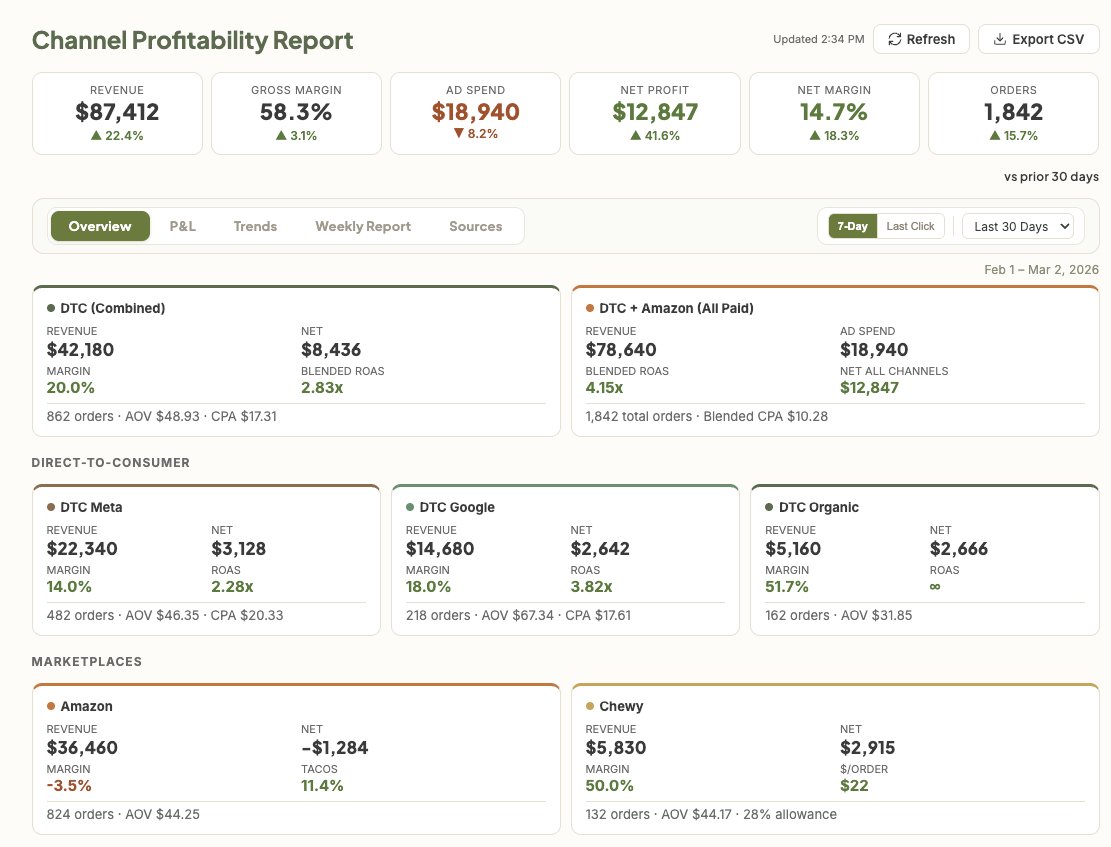Click the red down triangle on Ad Spend
1111x847 pixels.
coord(459,135)
